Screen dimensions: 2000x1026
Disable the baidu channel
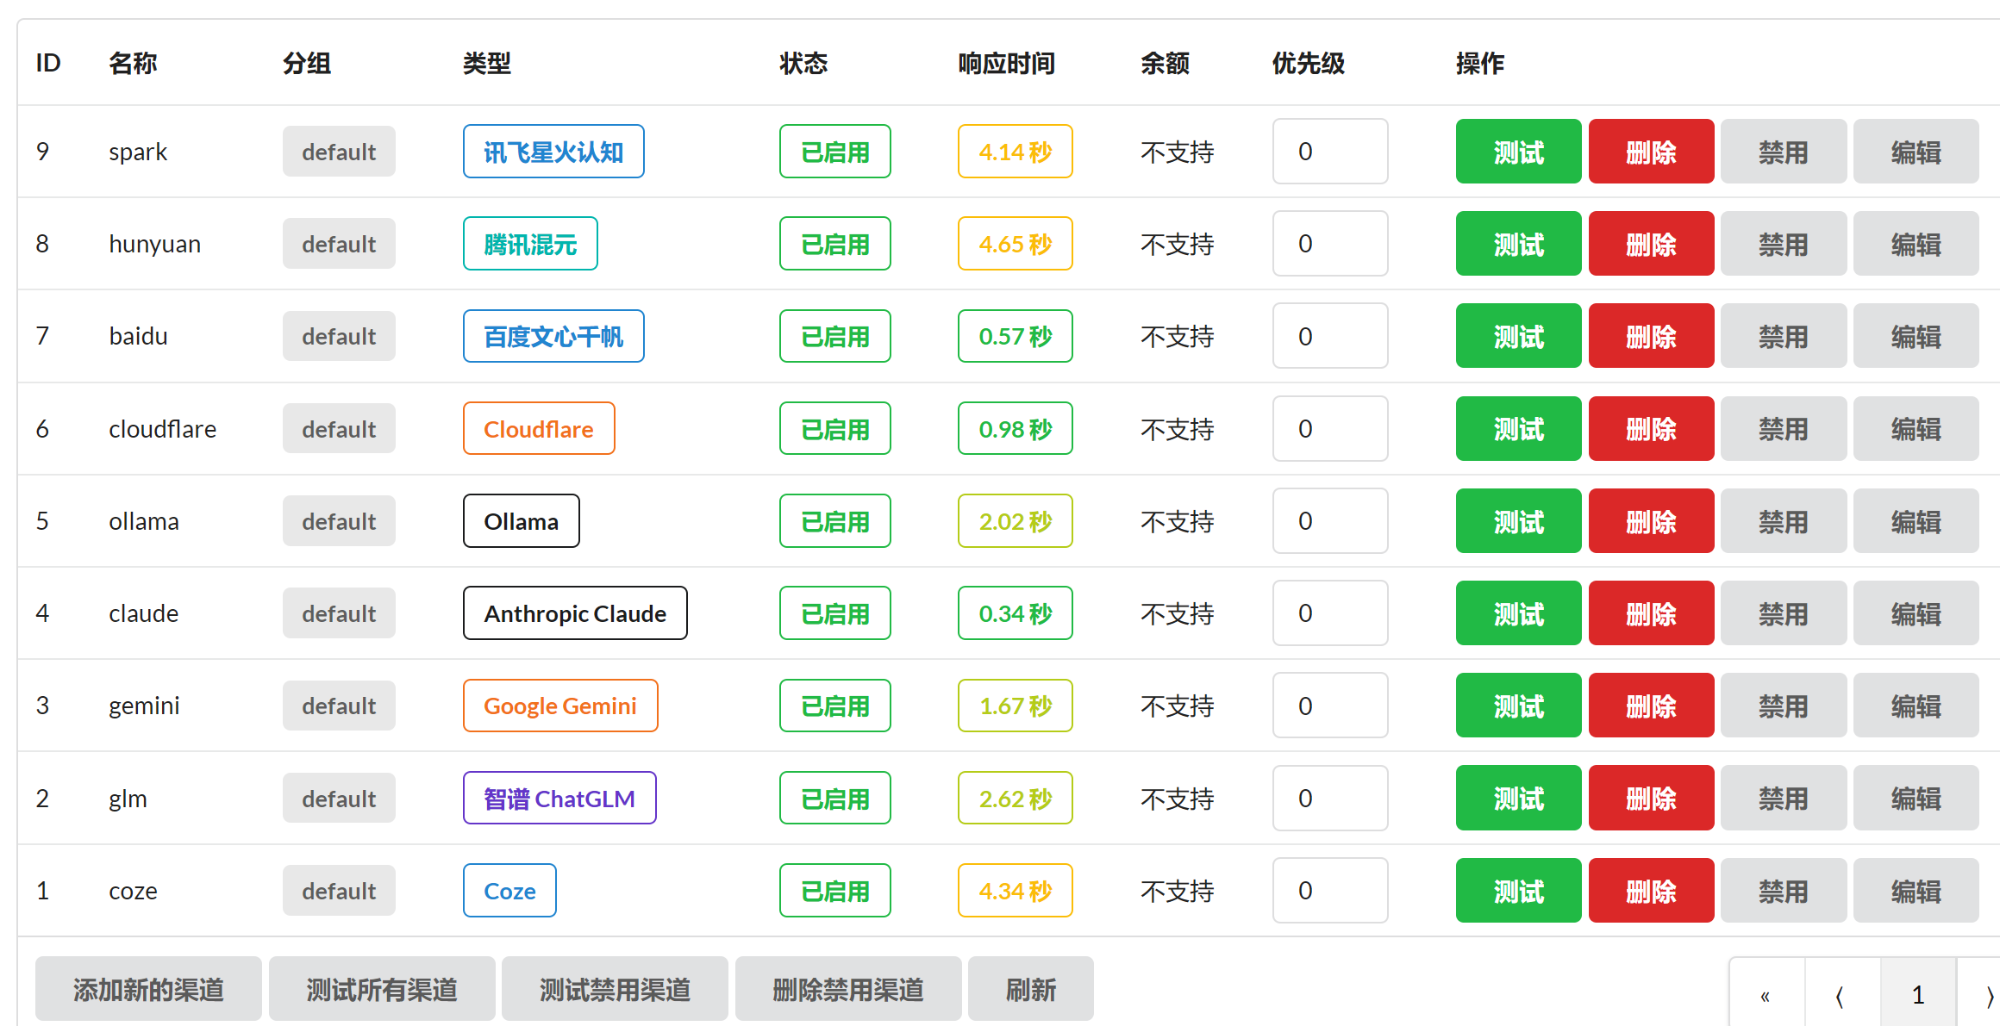coord(1783,336)
